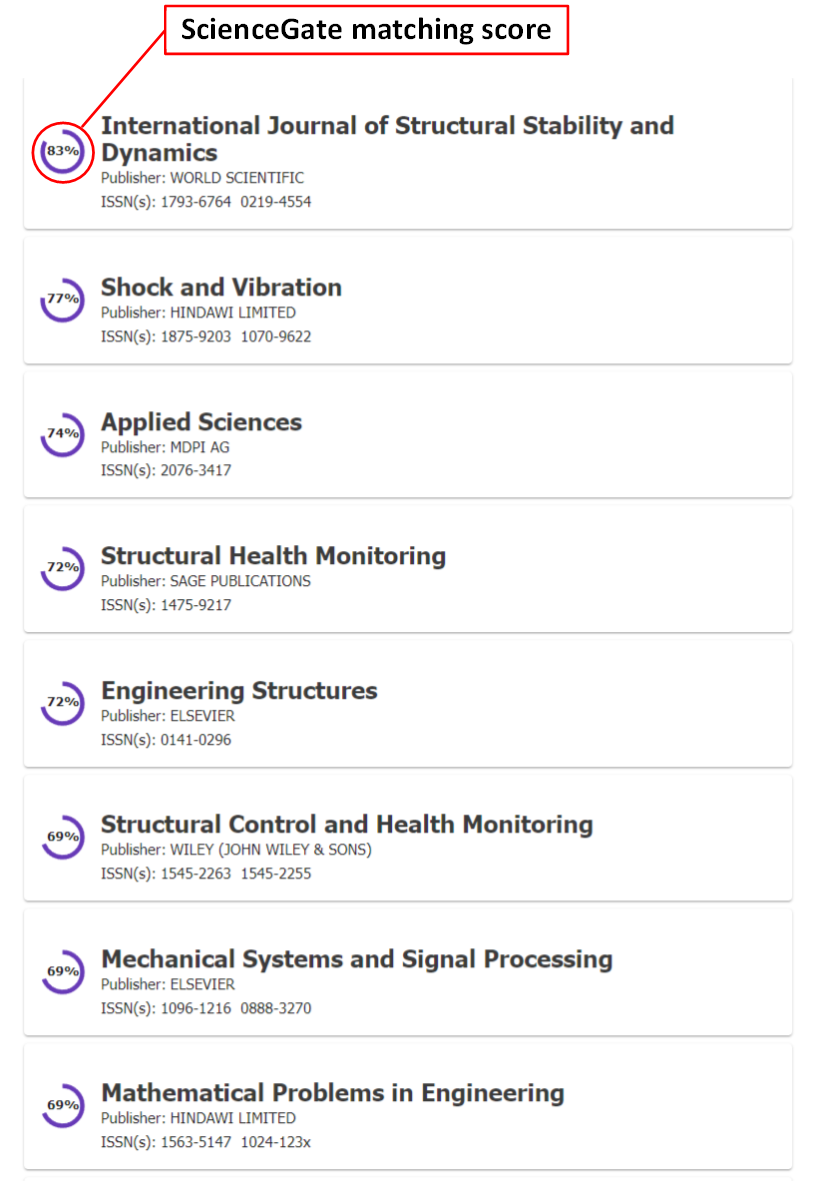The width and height of the screenshot is (813, 1182).
Task: Select the Structural Health Monitoring title
Action: tap(273, 556)
